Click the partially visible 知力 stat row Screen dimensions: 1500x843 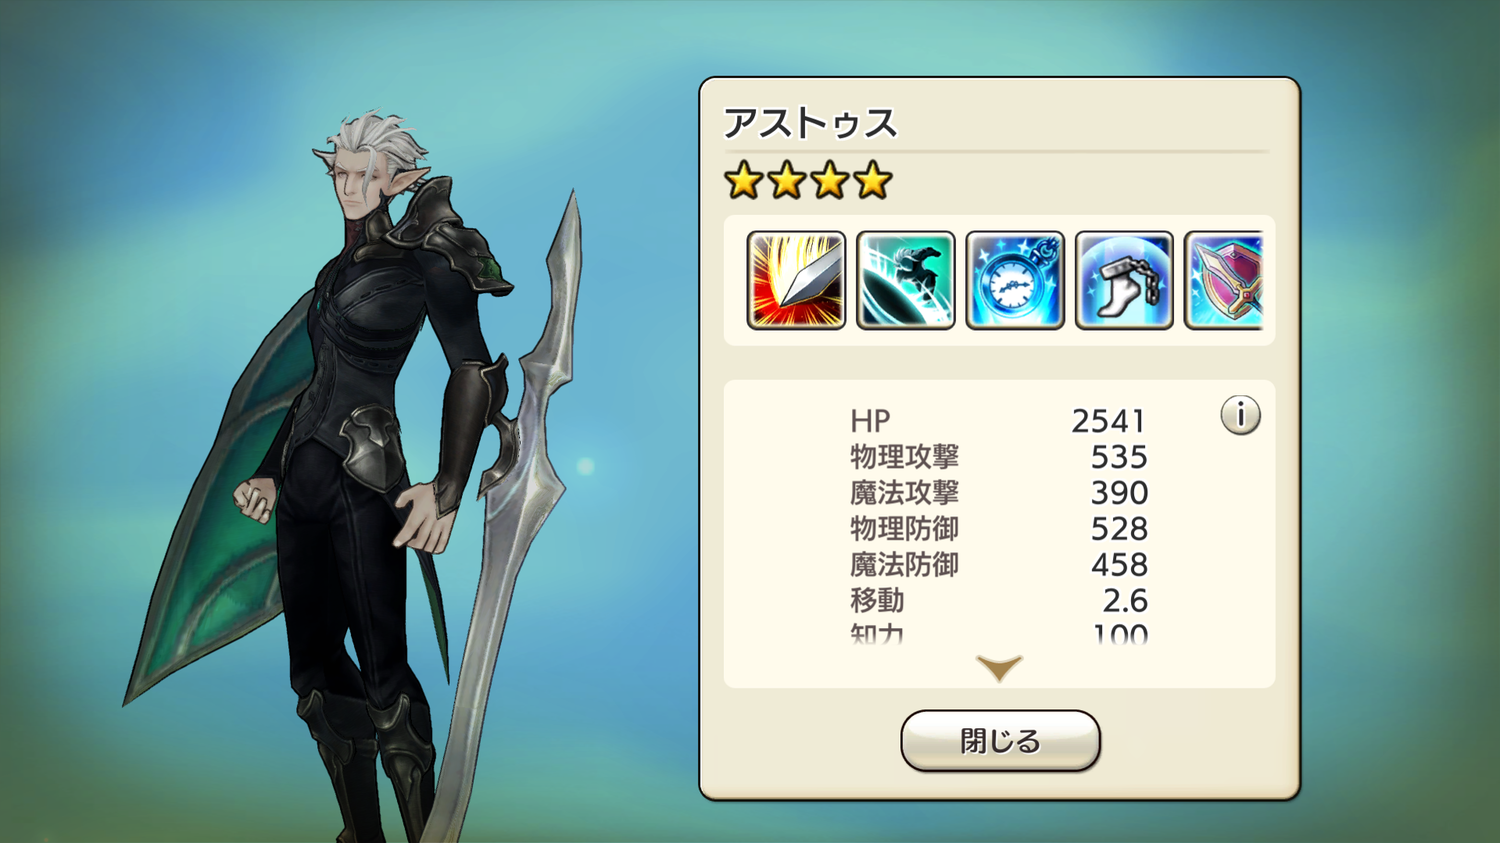[999, 633]
